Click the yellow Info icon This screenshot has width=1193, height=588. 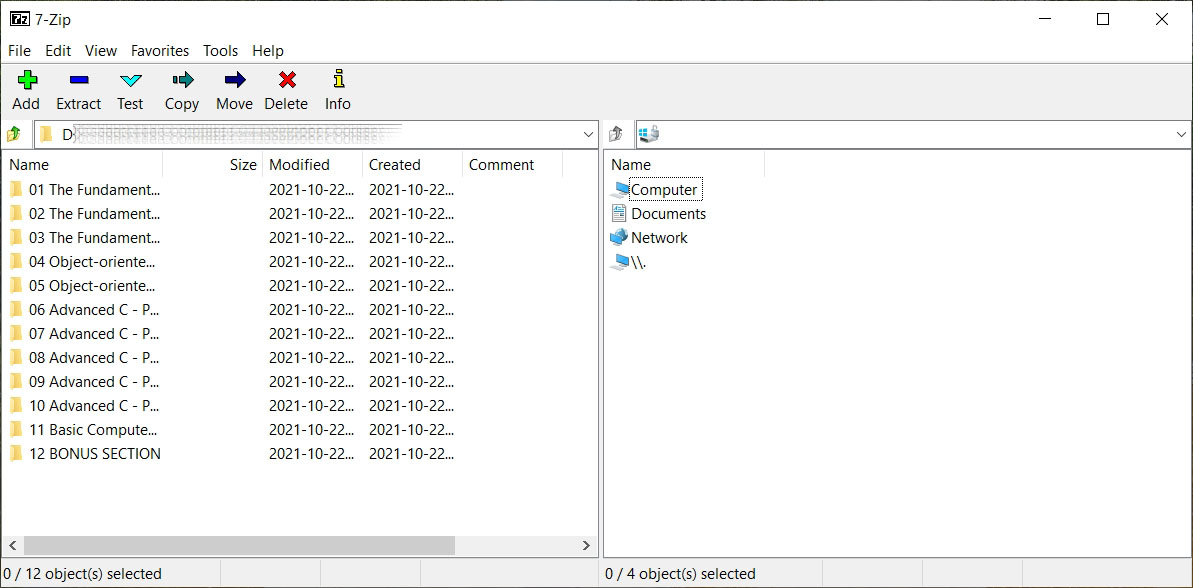338,80
